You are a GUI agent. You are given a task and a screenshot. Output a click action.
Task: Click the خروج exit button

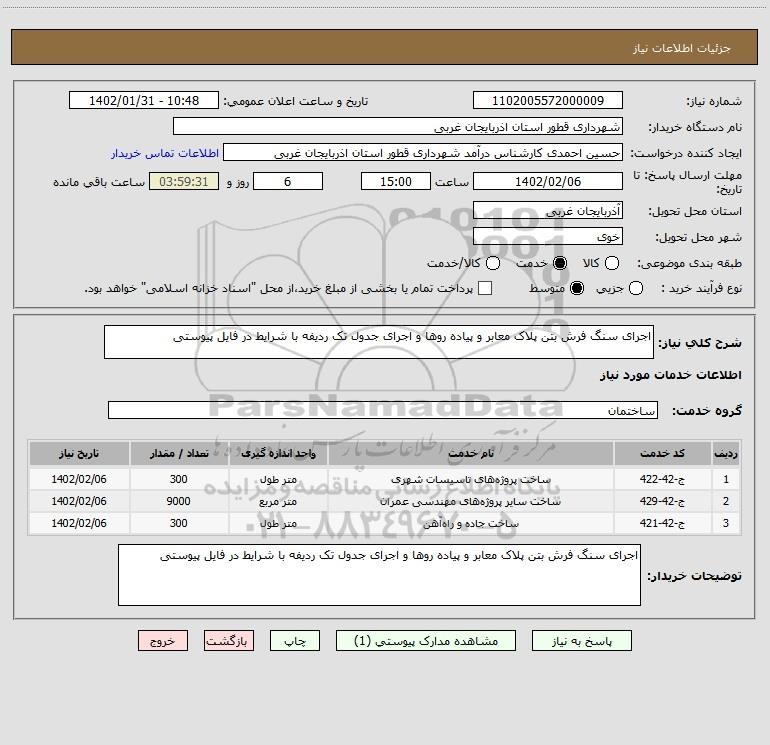coord(163,641)
